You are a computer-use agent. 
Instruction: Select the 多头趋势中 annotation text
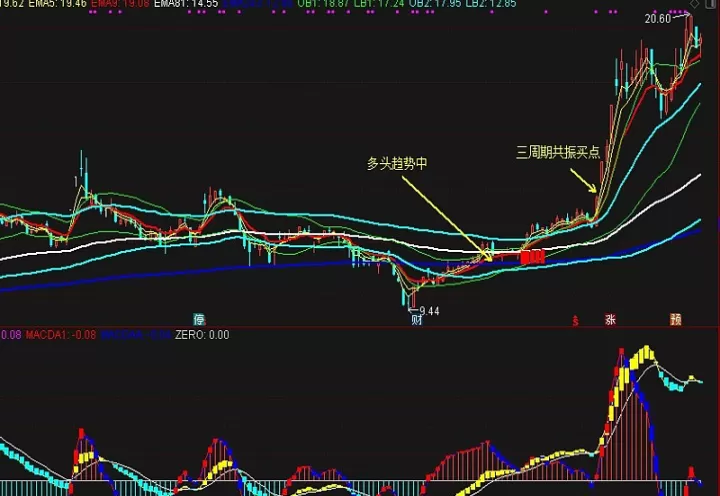coord(397,163)
